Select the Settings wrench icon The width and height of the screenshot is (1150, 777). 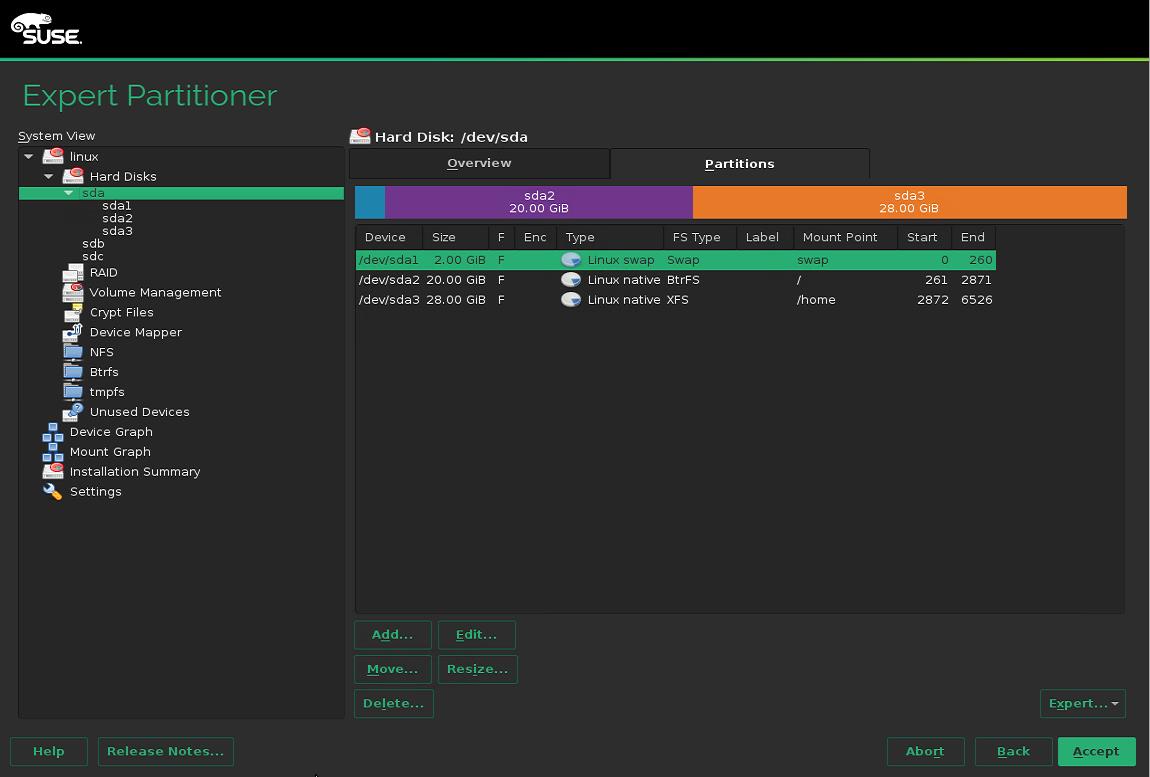[x=53, y=491]
